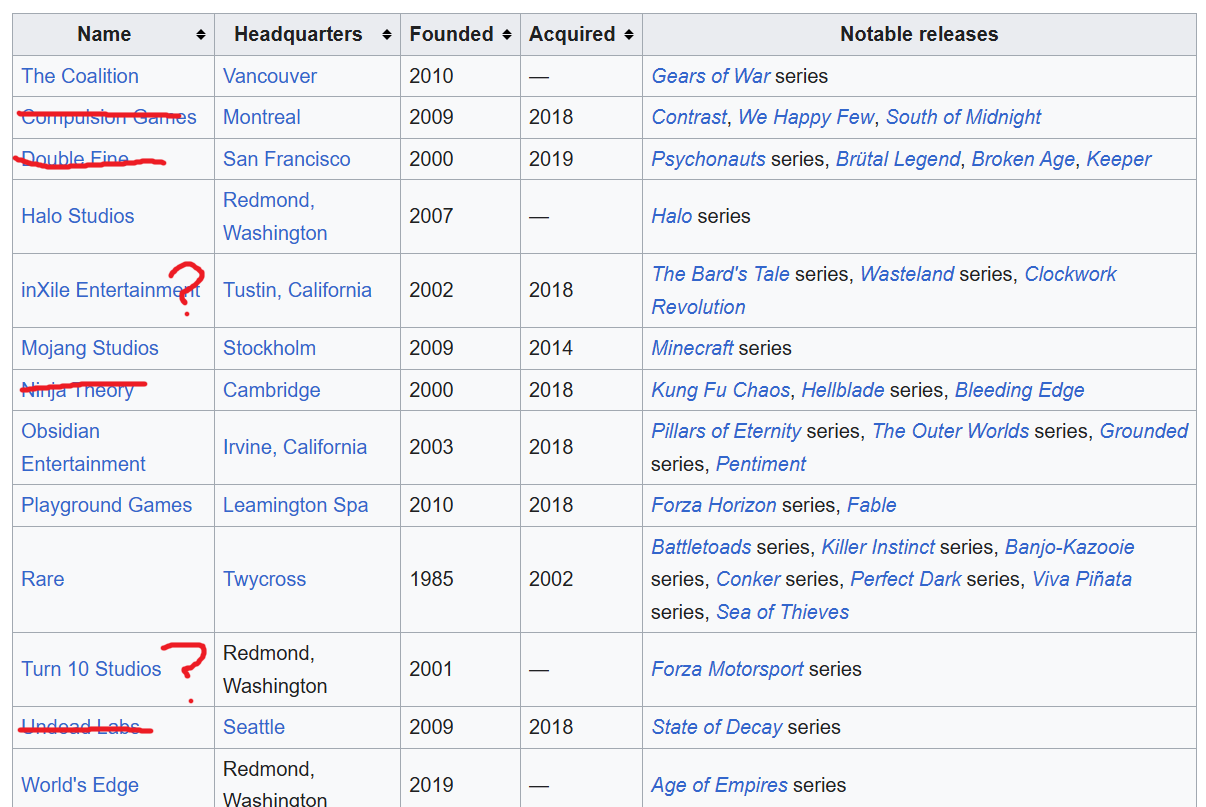The height and width of the screenshot is (807, 1206).
Task: Follow the Seattle link
Action: coord(254,727)
